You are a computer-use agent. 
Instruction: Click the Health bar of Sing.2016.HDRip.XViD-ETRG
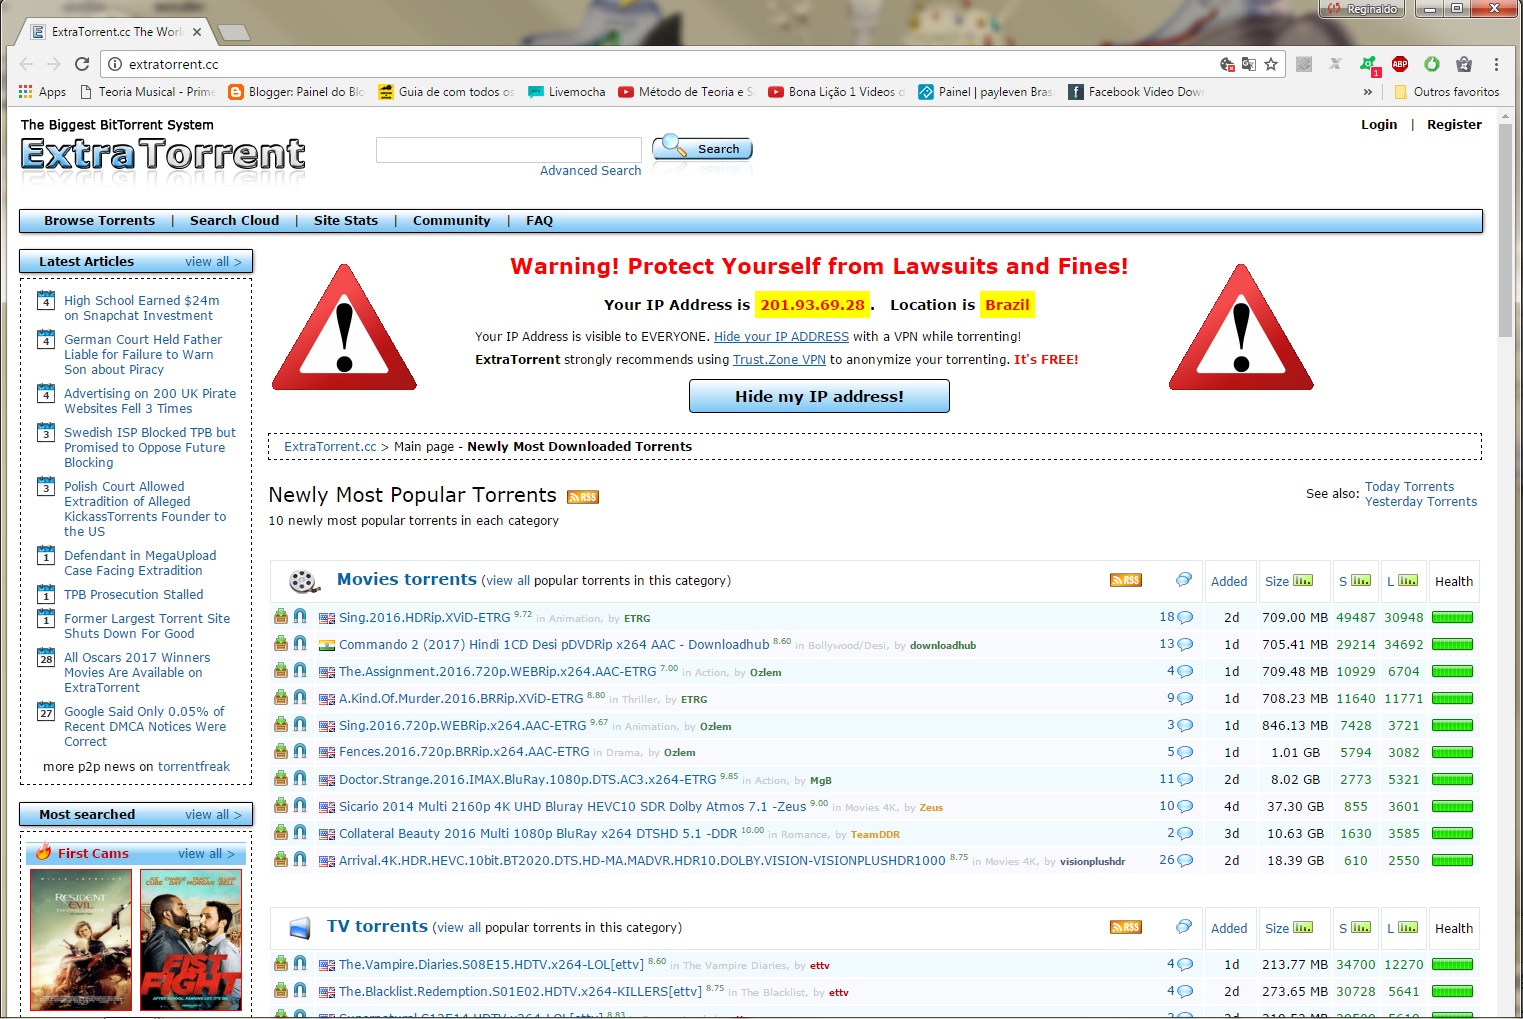(1452, 617)
